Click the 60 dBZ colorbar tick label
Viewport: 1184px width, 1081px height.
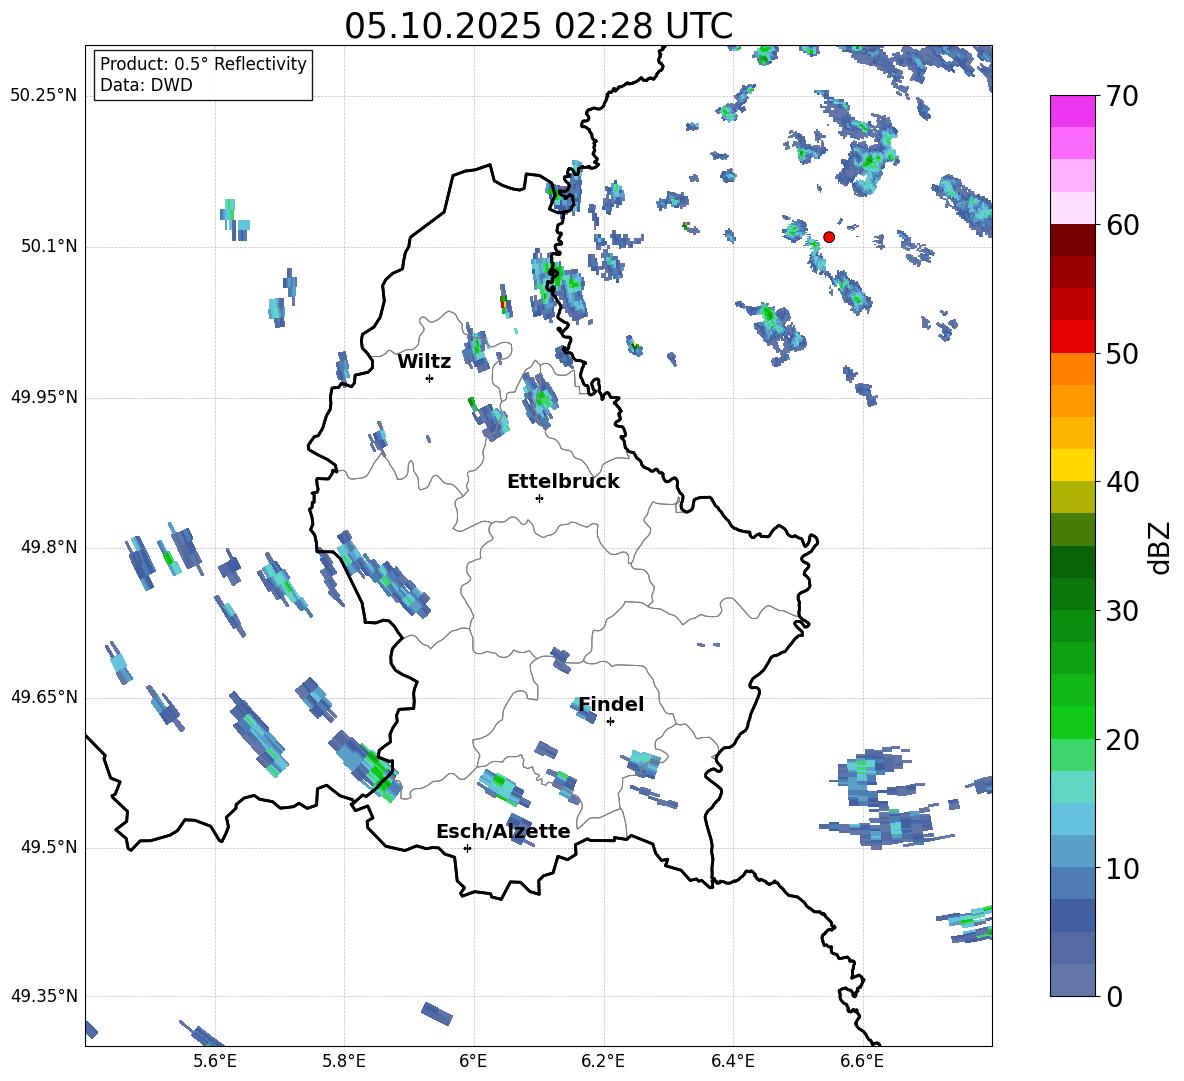[1122, 225]
